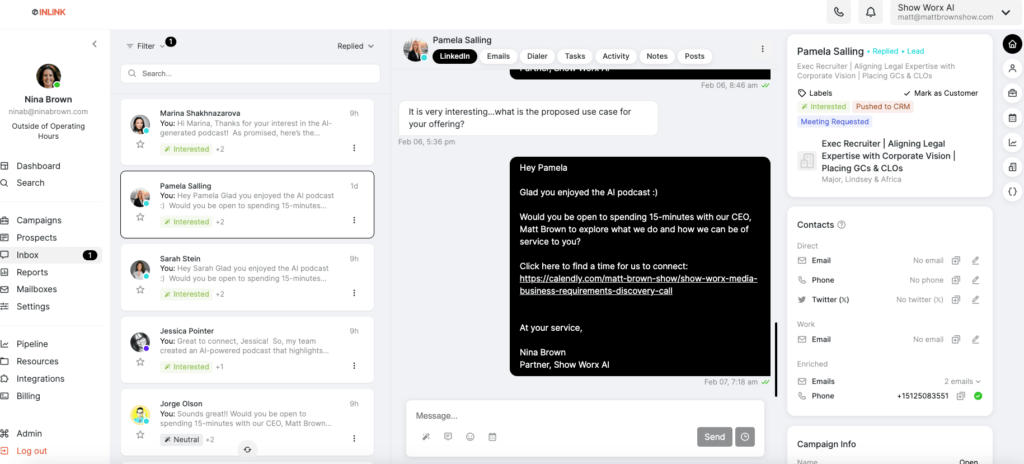
Task: Open the code braces icon in right rail
Action: tap(1012, 191)
